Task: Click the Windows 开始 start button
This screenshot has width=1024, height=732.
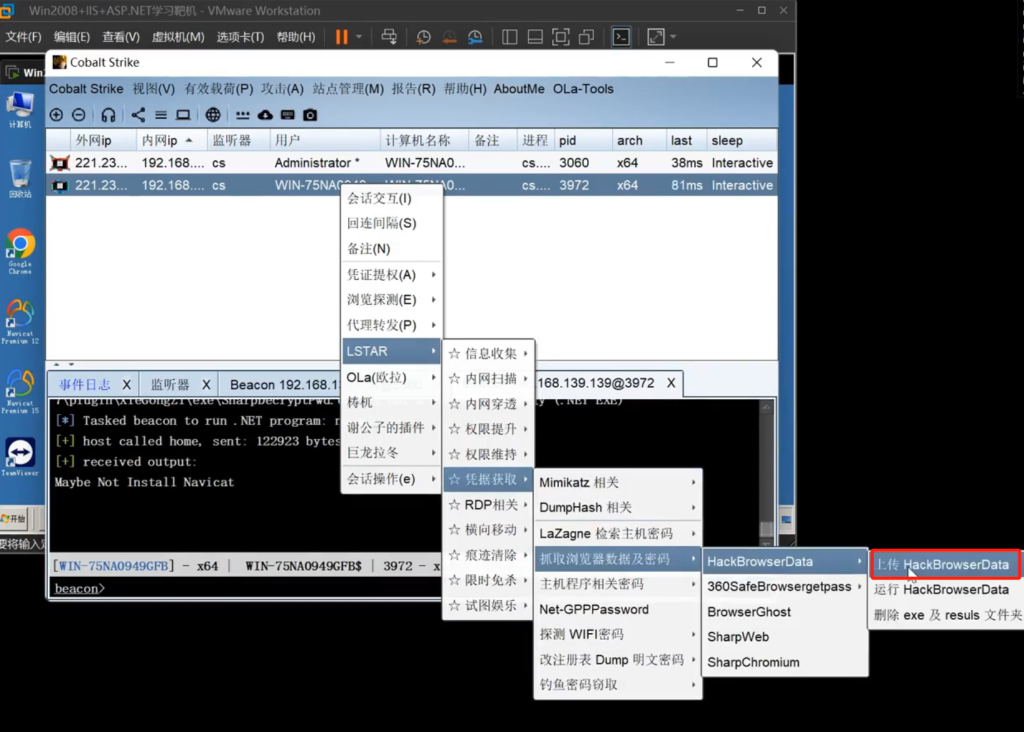Action: coord(14,519)
